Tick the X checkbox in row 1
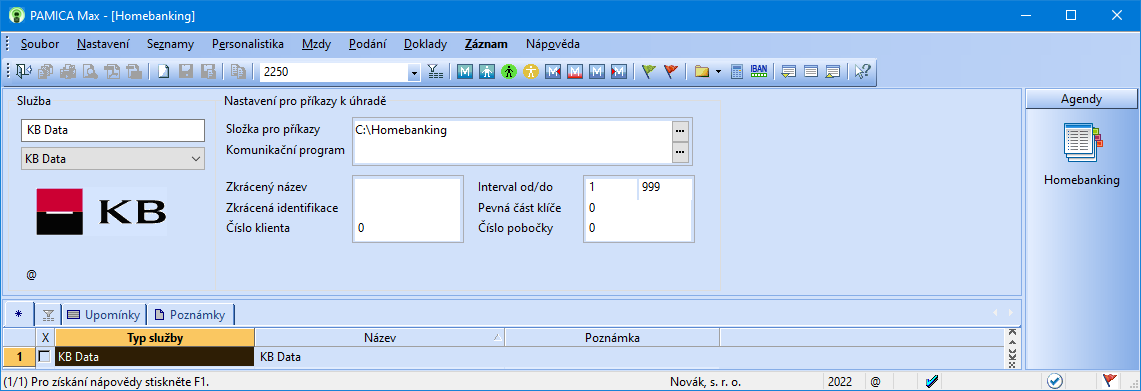1141x391 pixels. (x=44, y=357)
